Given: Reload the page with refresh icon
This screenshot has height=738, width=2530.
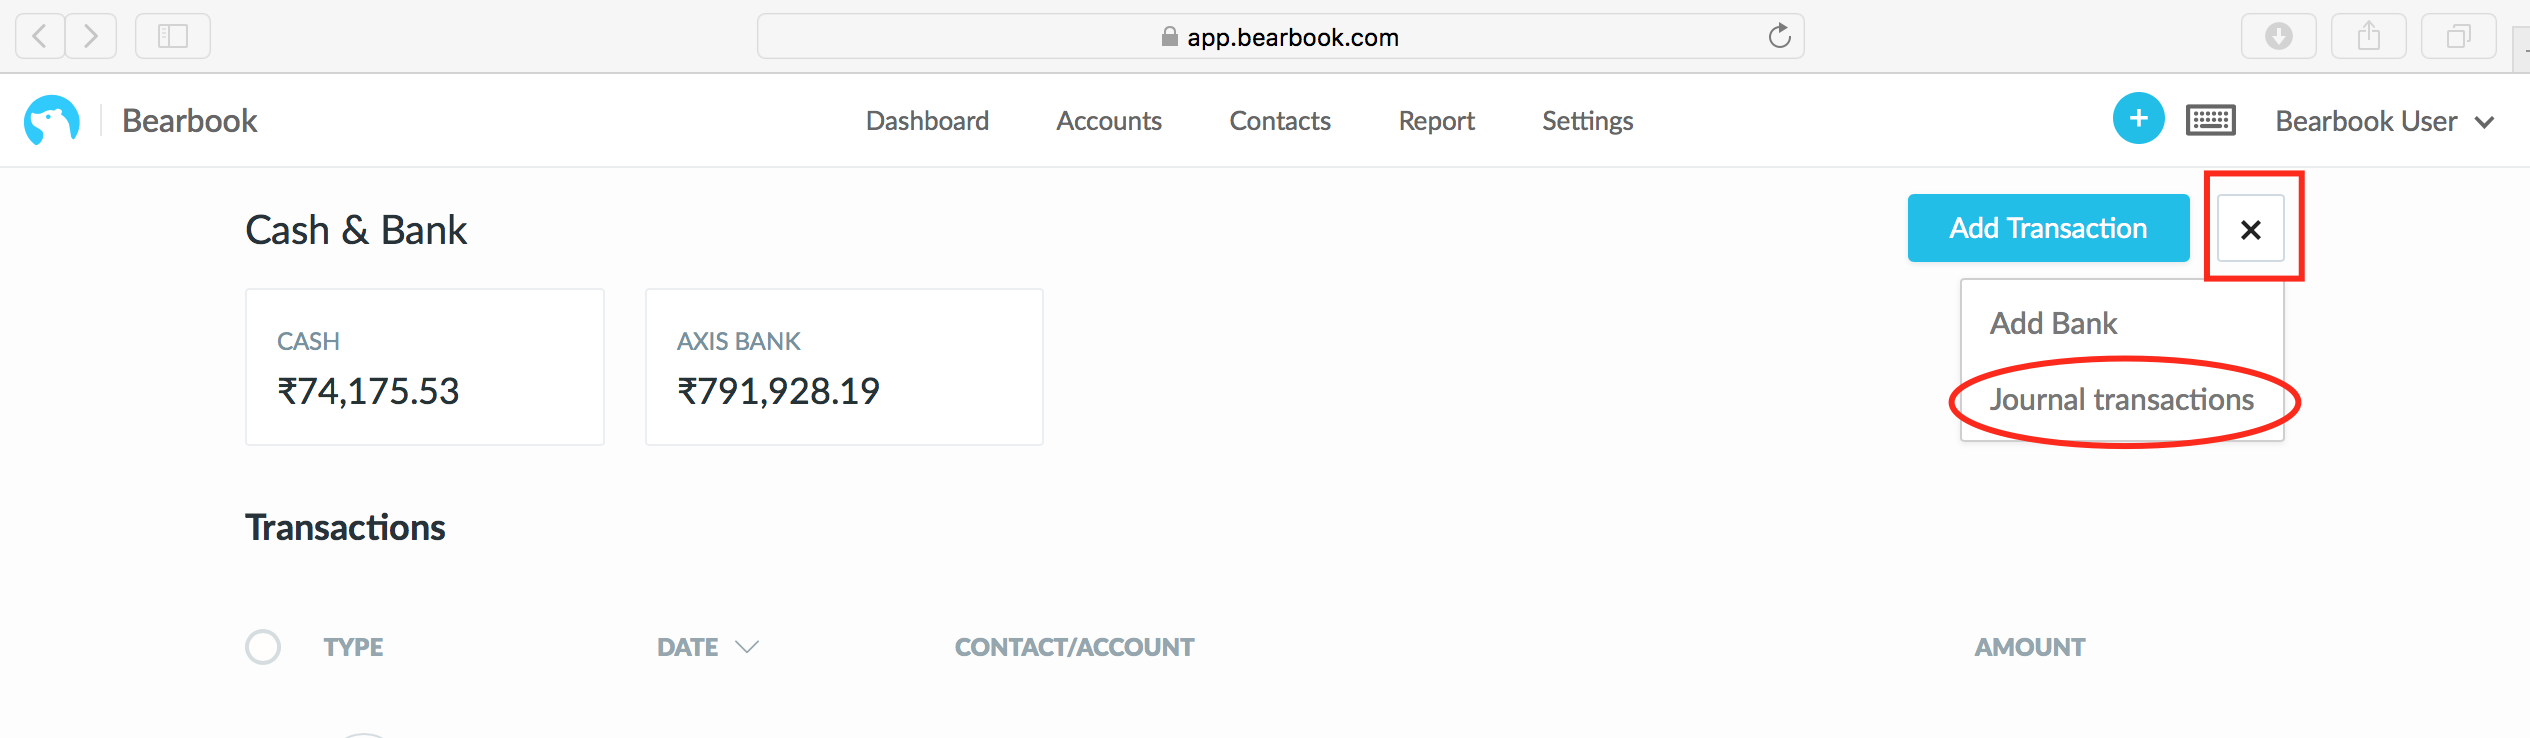Looking at the screenshot, I should tap(1779, 37).
